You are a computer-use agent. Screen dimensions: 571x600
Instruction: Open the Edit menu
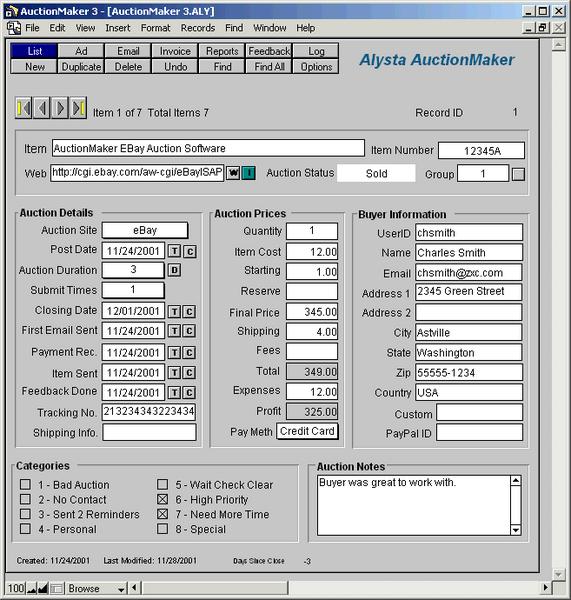pyautogui.click(x=57, y=28)
